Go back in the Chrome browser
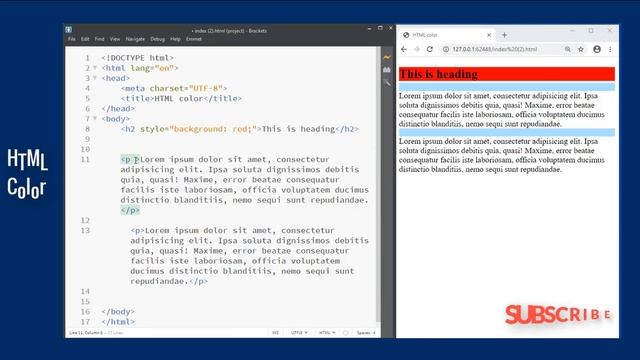Image resolution: width=640 pixels, height=360 pixels. tap(404, 49)
